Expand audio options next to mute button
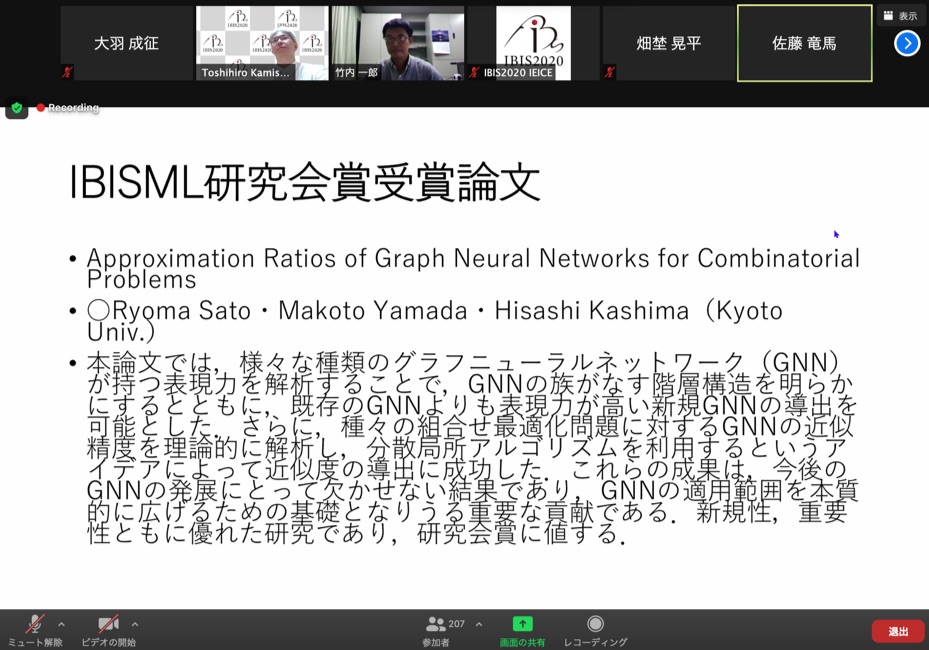Screen dimensions: 929x650 (61, 624)
